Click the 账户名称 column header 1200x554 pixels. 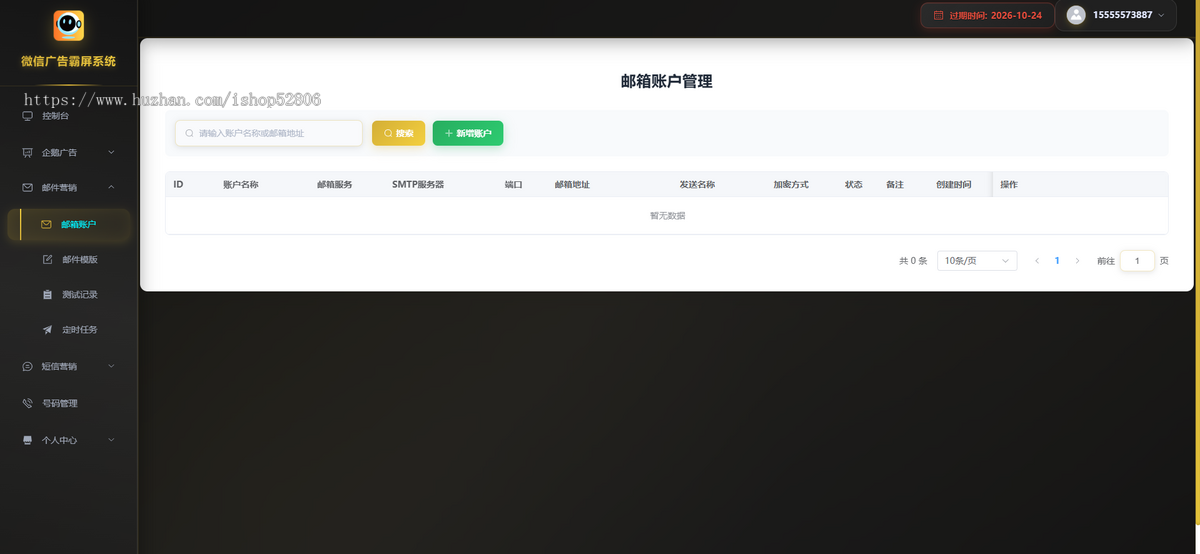coord(240,185)
